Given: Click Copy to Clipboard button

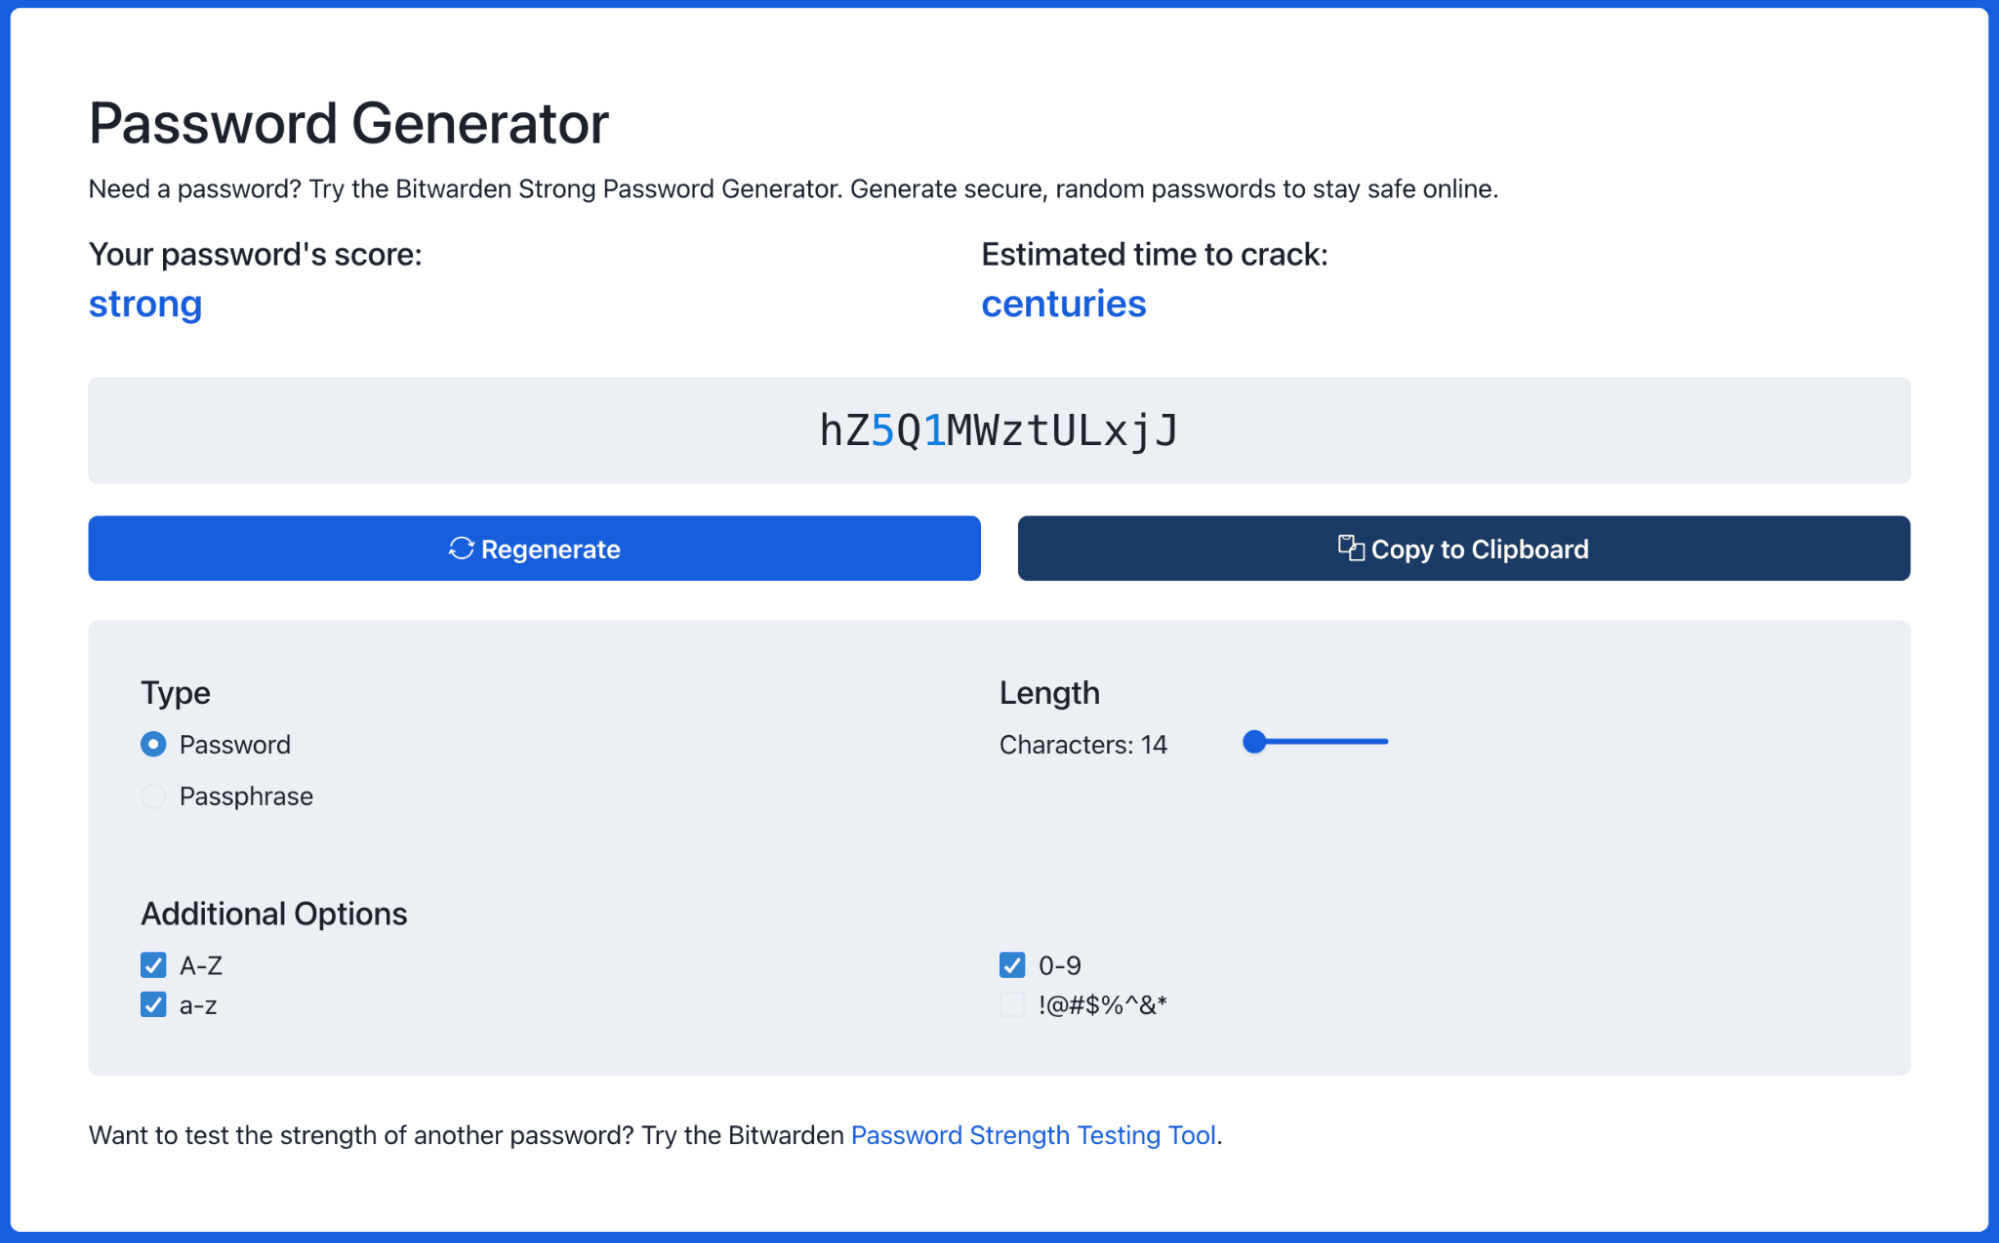Looking at the screenshot, I should pyautogui.click(x=1463, y=548).
